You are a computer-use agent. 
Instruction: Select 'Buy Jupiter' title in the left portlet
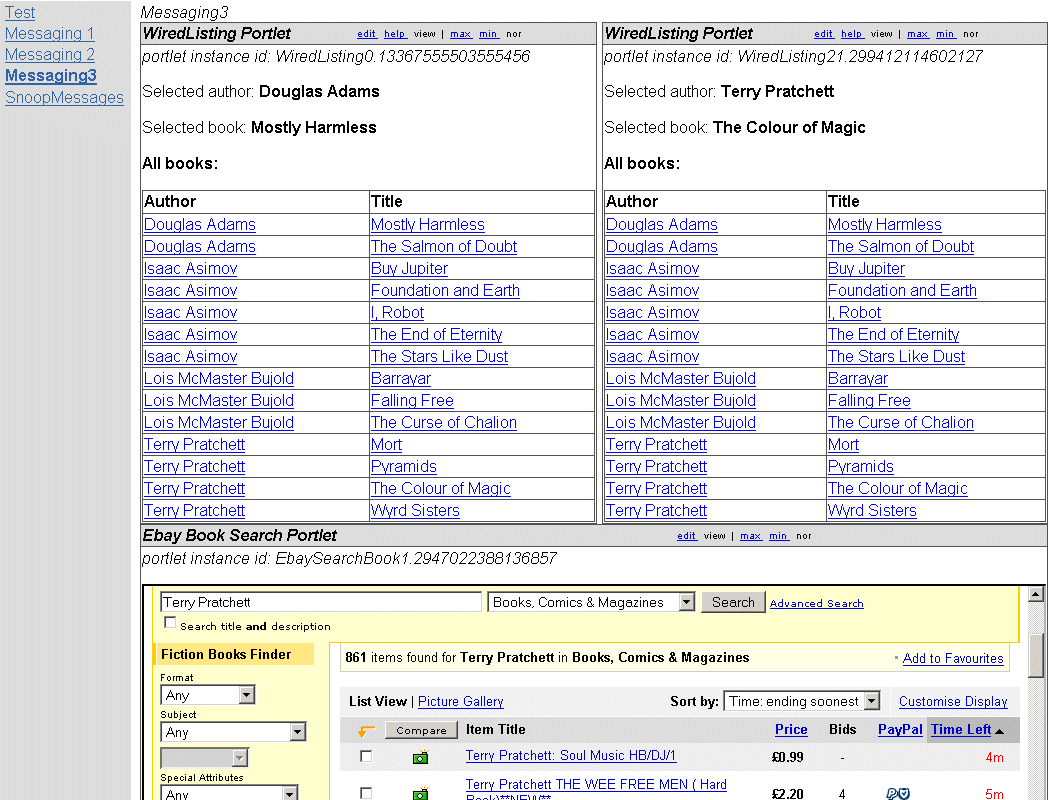409,269
